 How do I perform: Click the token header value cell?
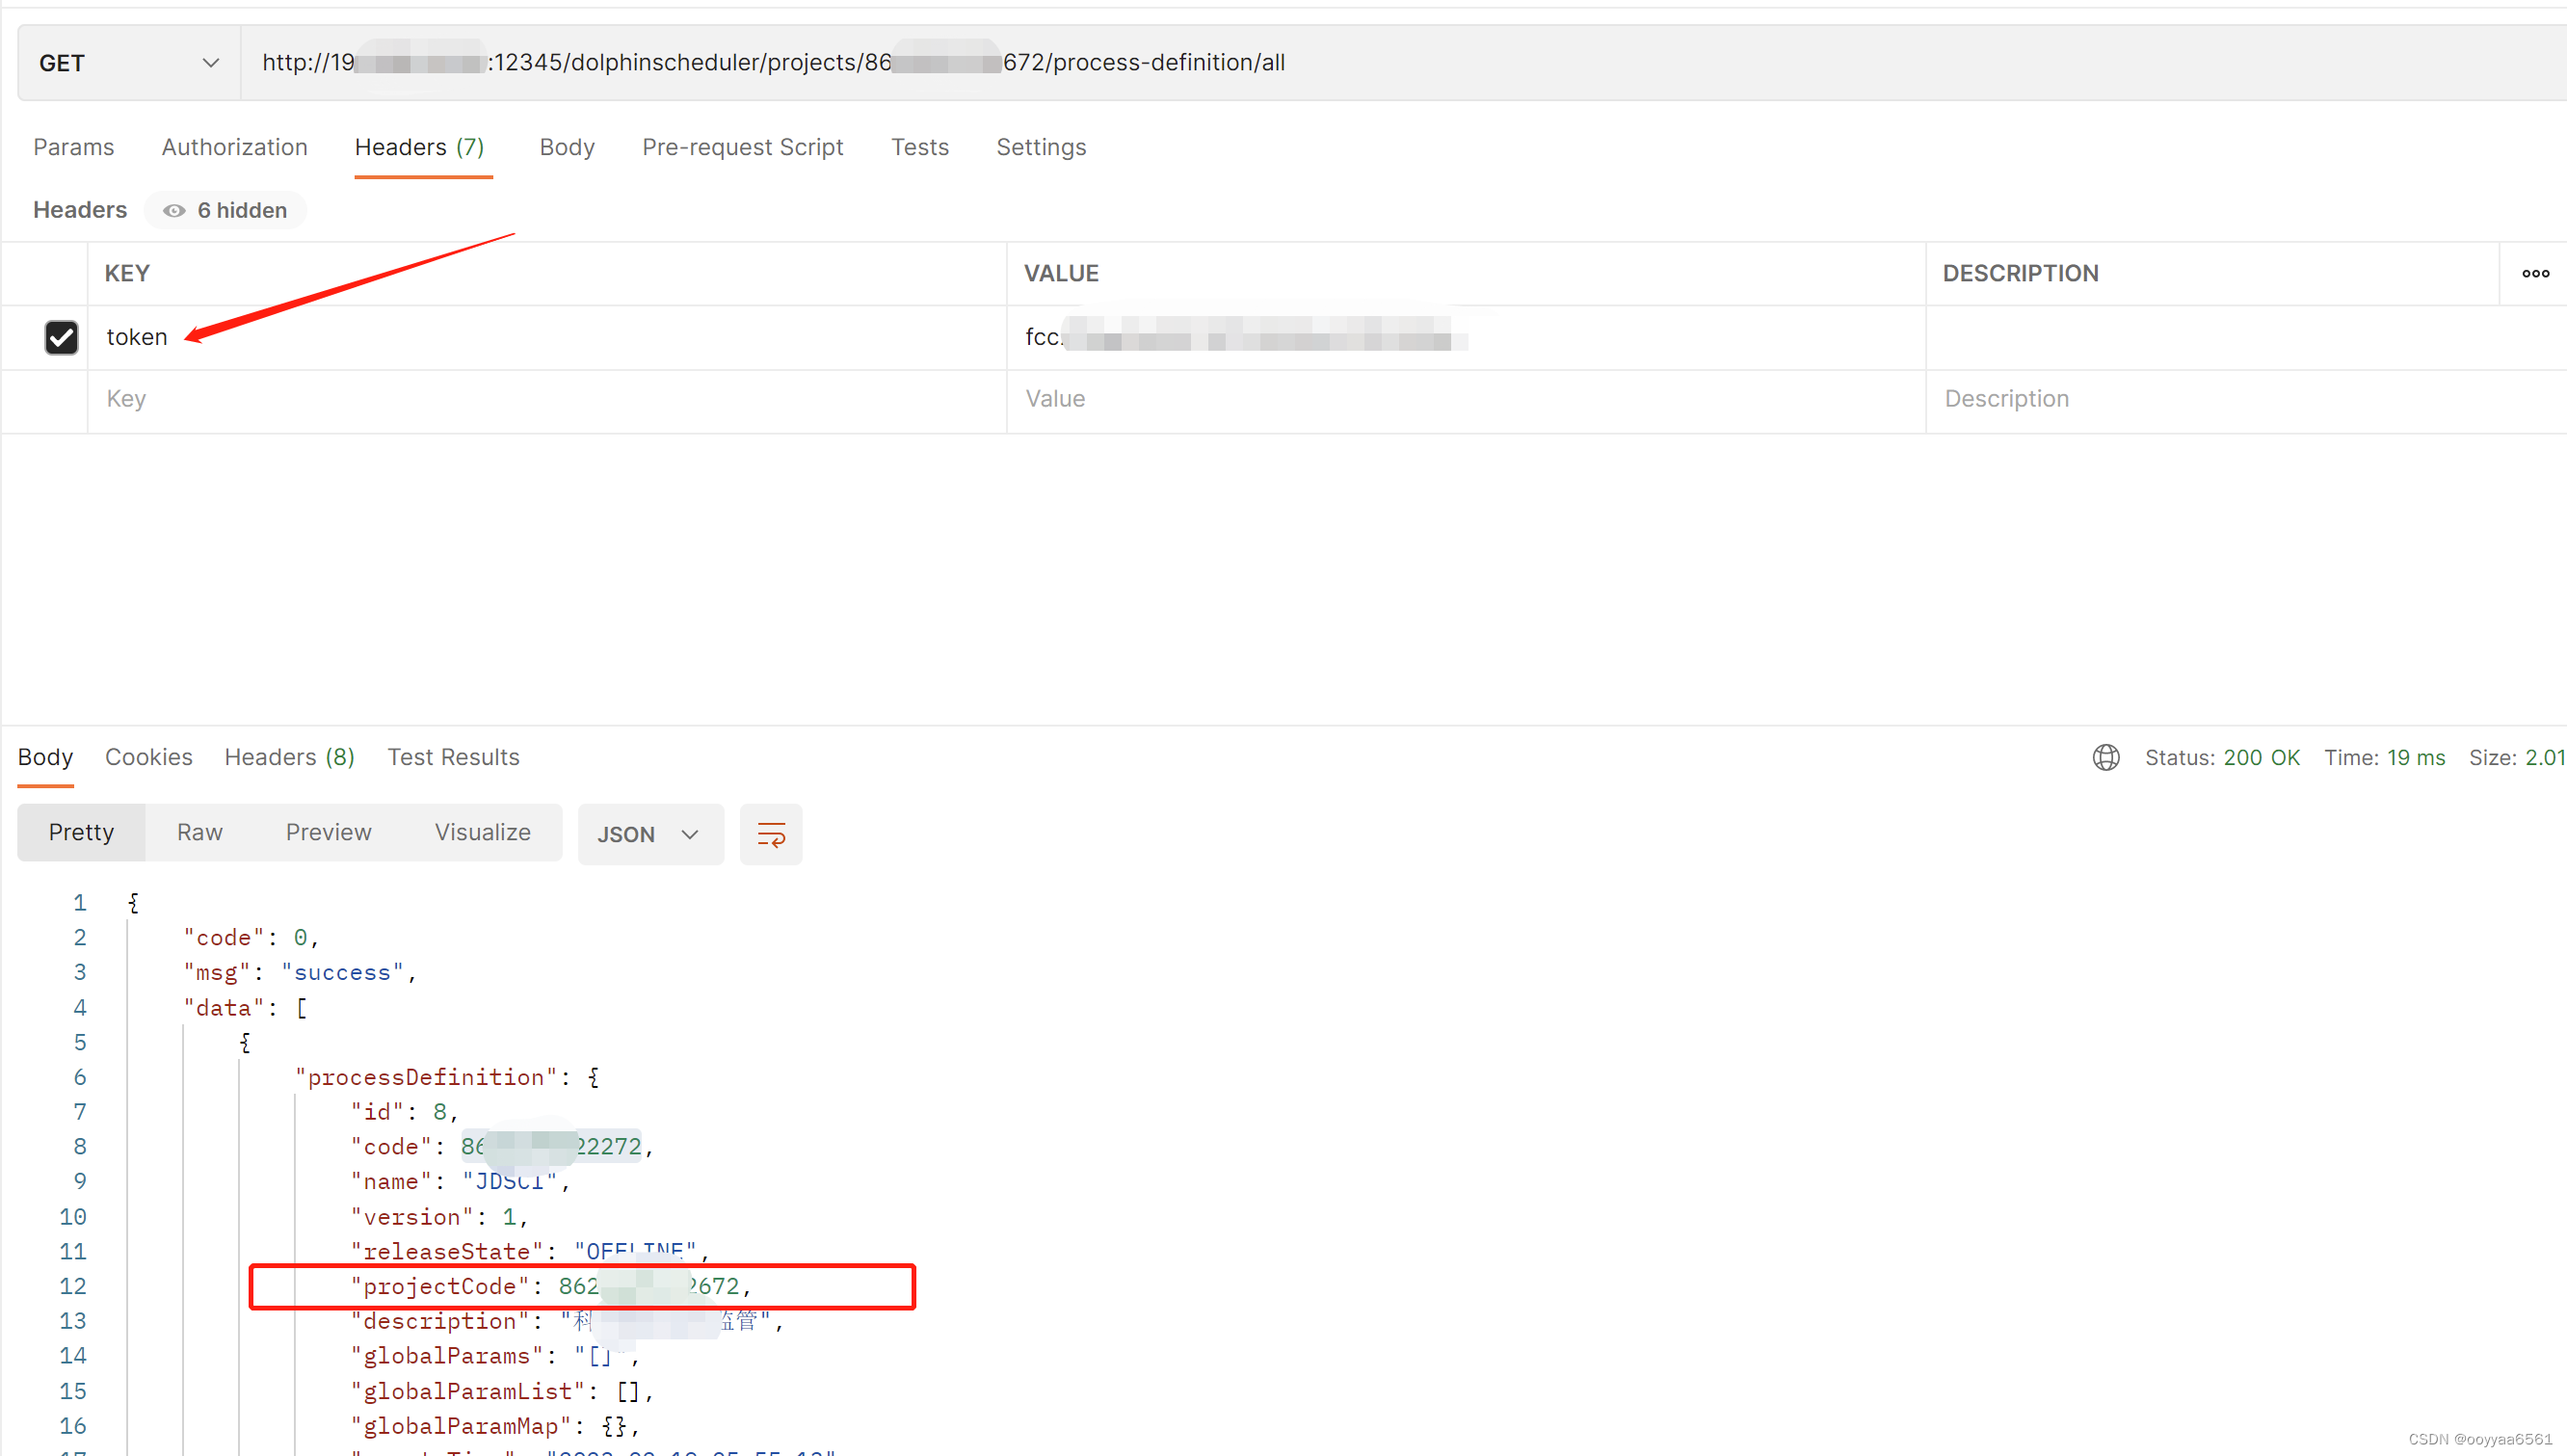tap(1466, 338)
